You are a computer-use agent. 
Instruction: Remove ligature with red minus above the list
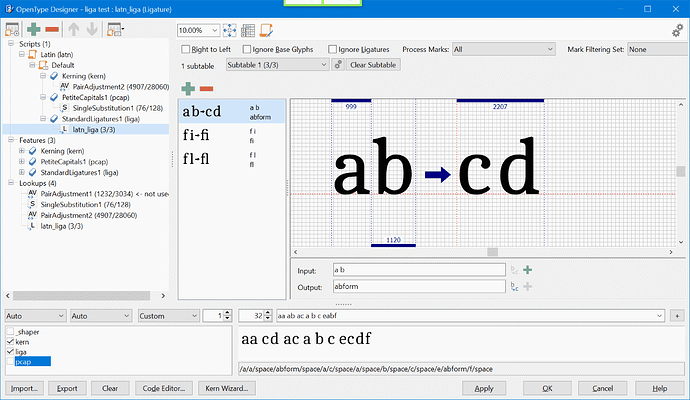[x=206, y=89]
